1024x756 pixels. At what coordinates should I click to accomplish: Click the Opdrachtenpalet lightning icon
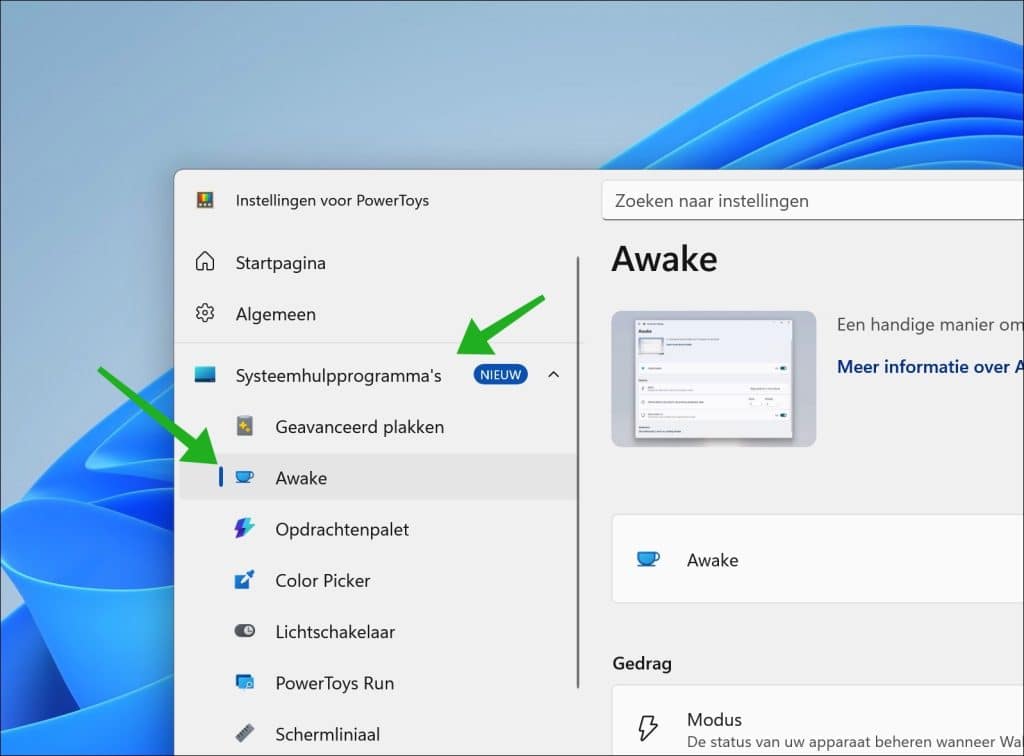point(244,528)
